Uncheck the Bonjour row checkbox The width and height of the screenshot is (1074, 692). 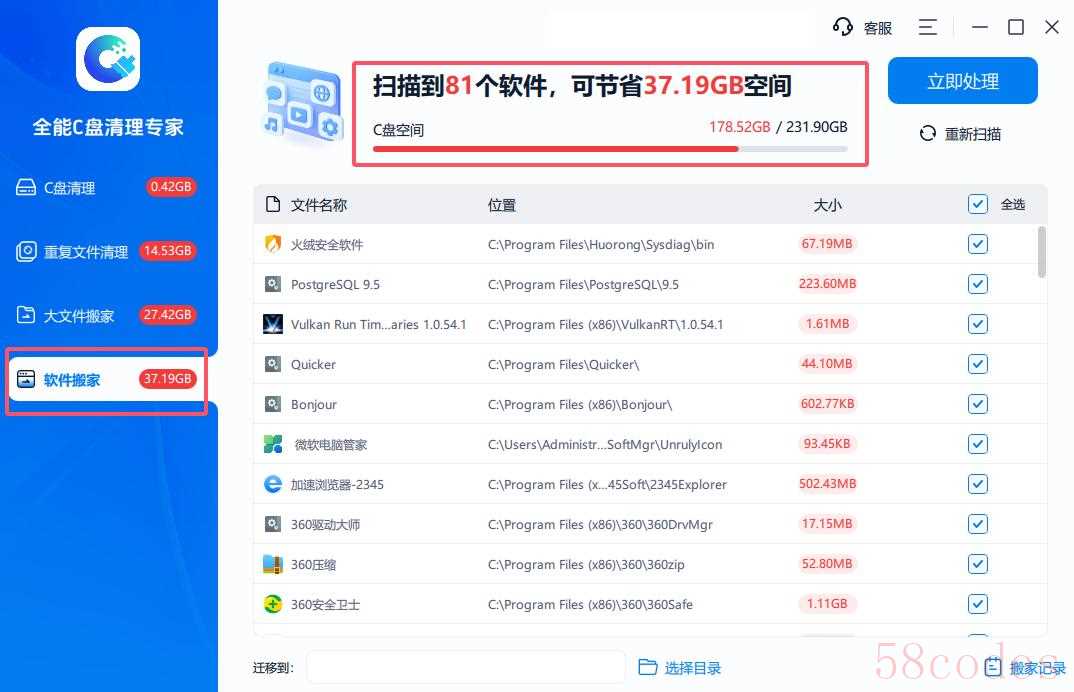pyautogui.click(x=978, y=404)
